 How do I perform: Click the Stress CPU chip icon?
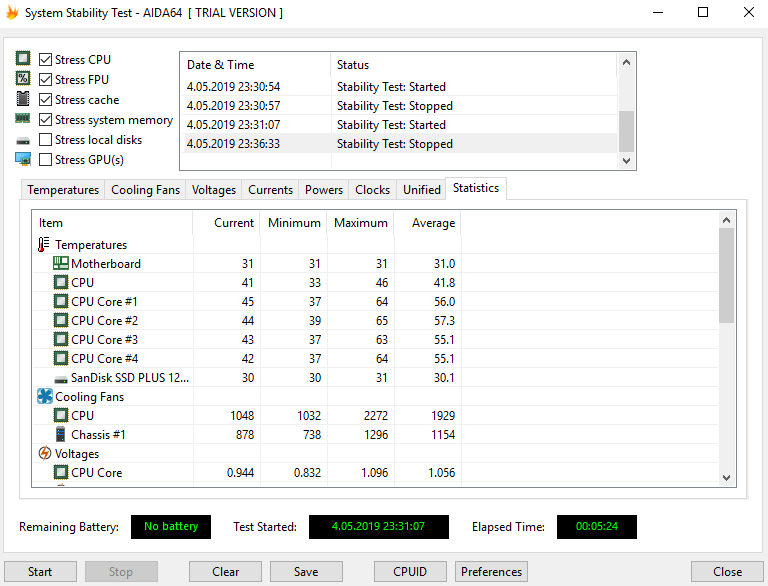pos(23,58)
